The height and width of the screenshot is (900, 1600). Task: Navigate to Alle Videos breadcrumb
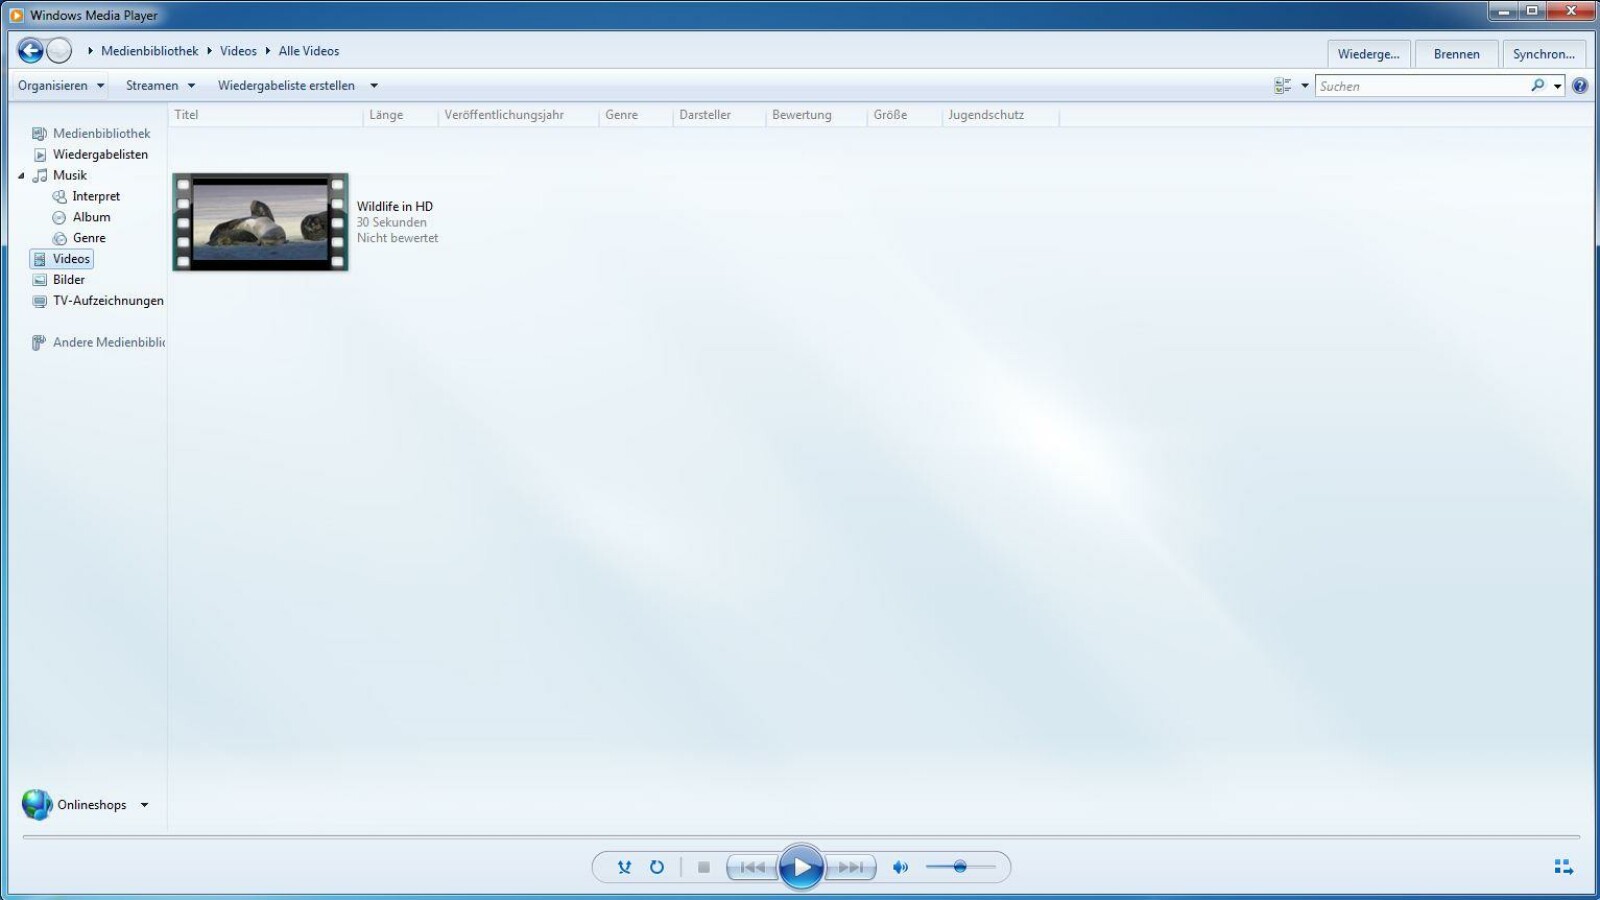coord(308,50)
